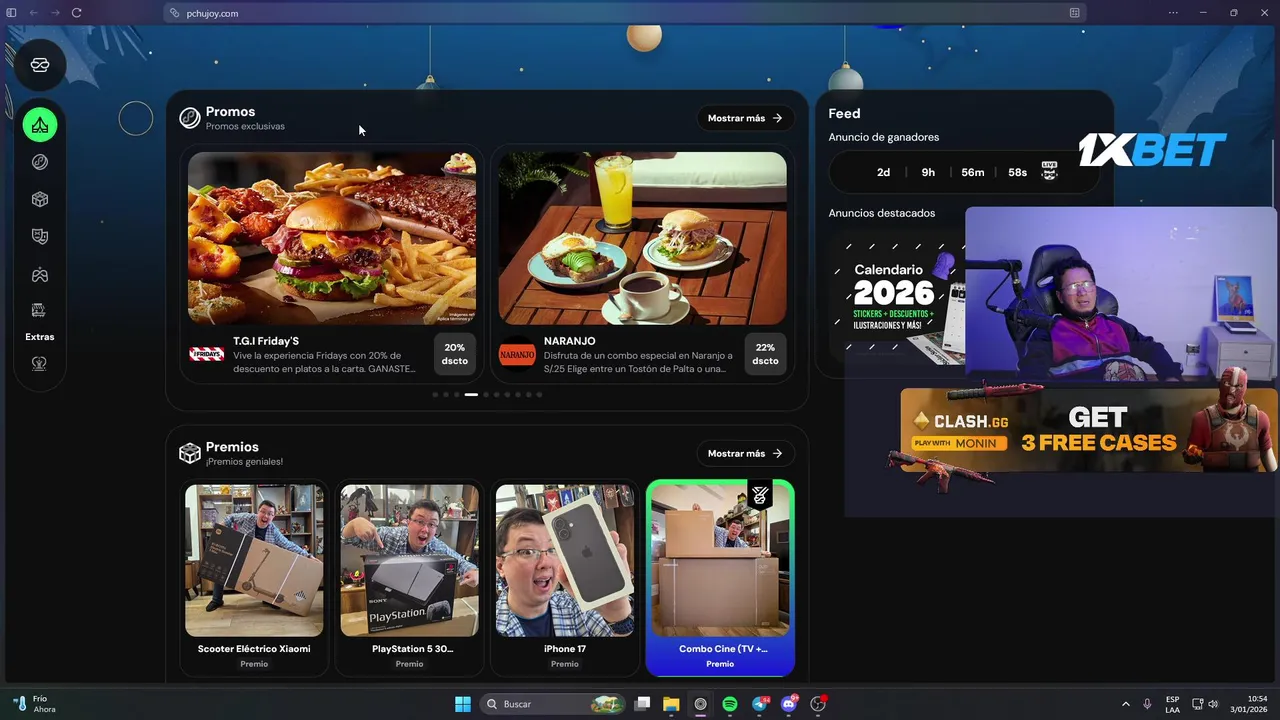Select the green tent home icon in sidebar
The image size is (1280, 720).
tap(40, 125)
